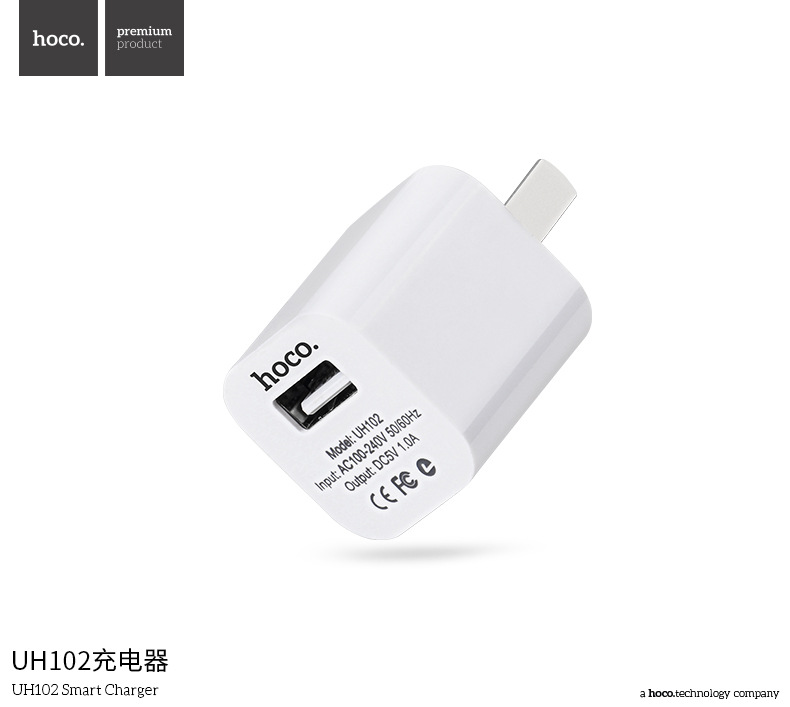Click 'a hoco. technology company' footer text

pos(709,693)
